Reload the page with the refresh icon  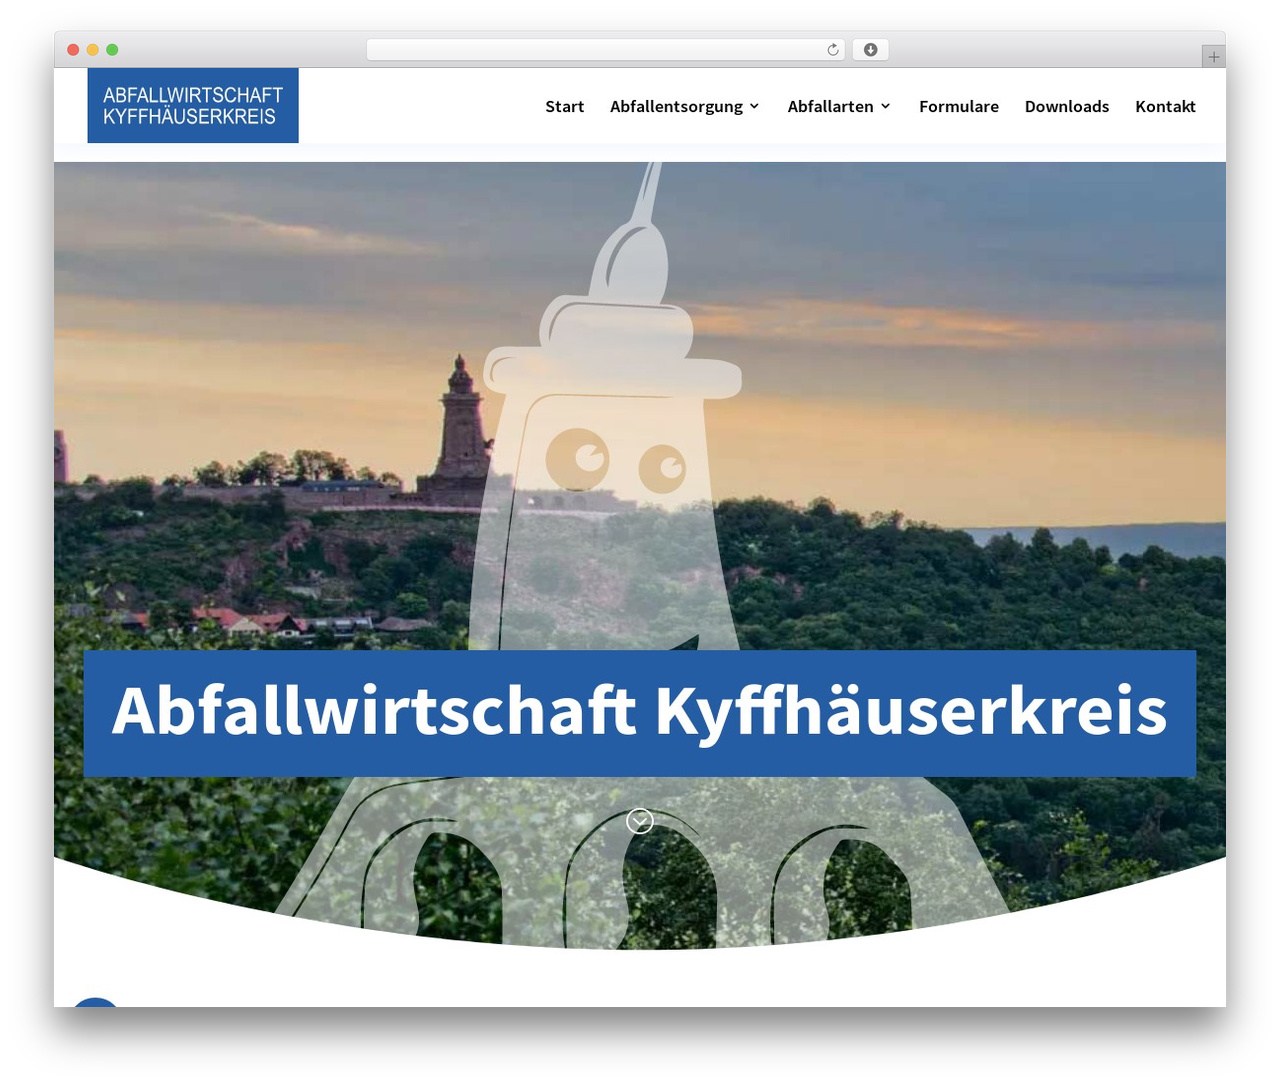point(833,50)
